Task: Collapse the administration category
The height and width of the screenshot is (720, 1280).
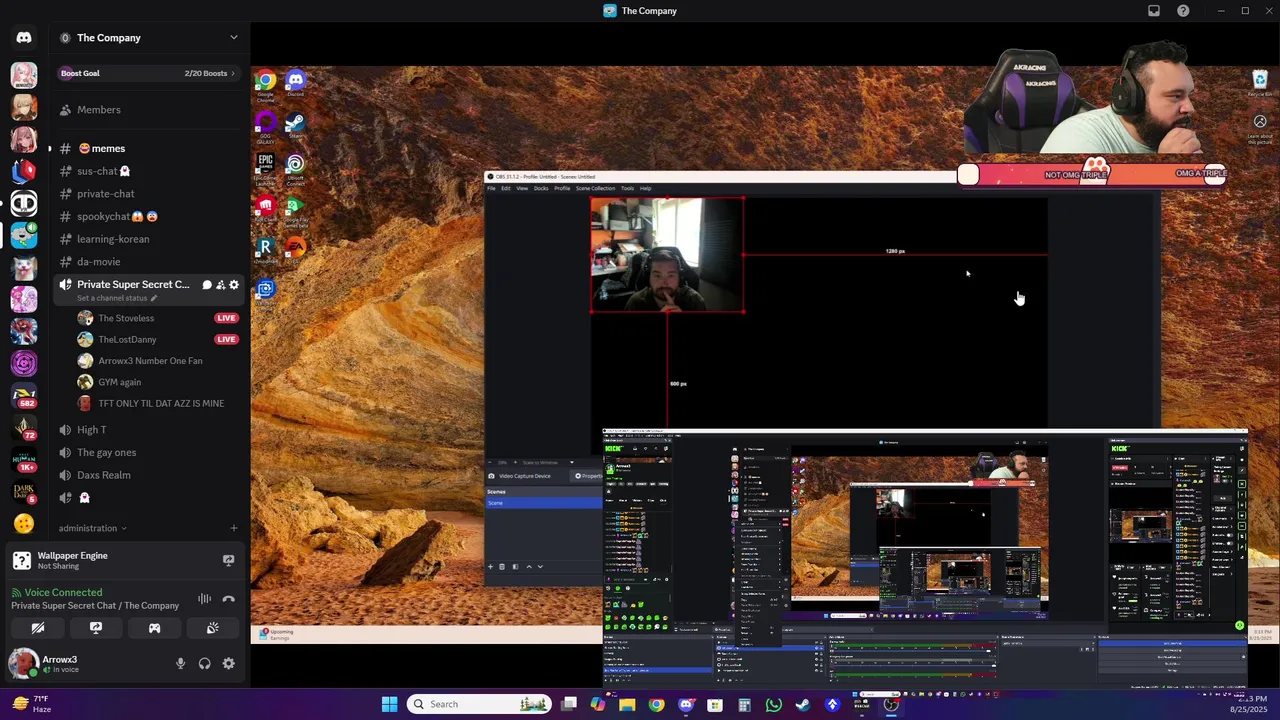Action: (x=93, y=528)
